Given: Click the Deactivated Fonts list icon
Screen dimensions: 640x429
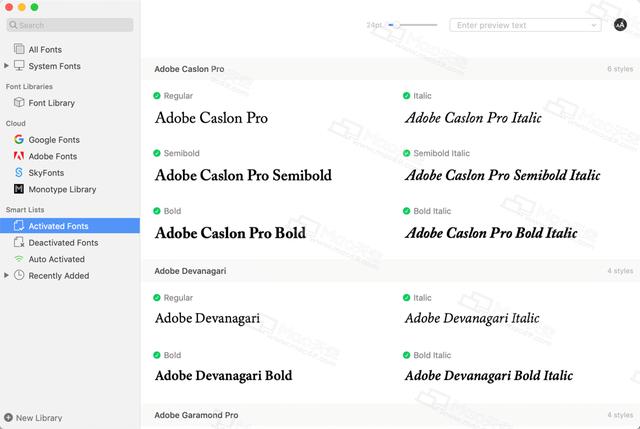Looking at the screenshot, I should click(x=19, y=242).
